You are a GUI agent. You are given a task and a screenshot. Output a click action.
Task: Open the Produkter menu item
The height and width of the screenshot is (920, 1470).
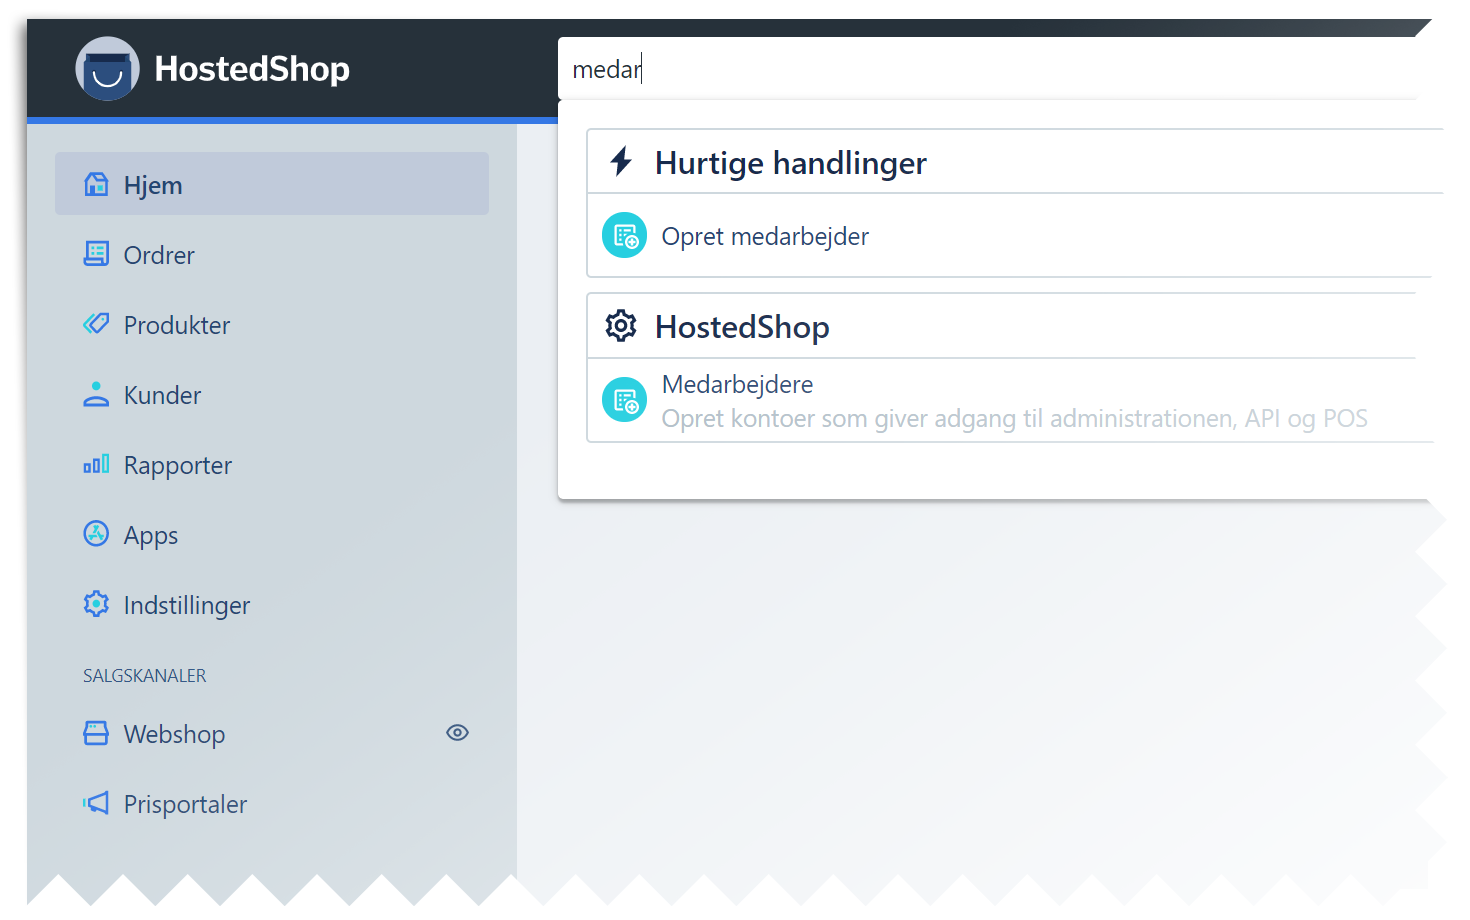click(177, 325)
